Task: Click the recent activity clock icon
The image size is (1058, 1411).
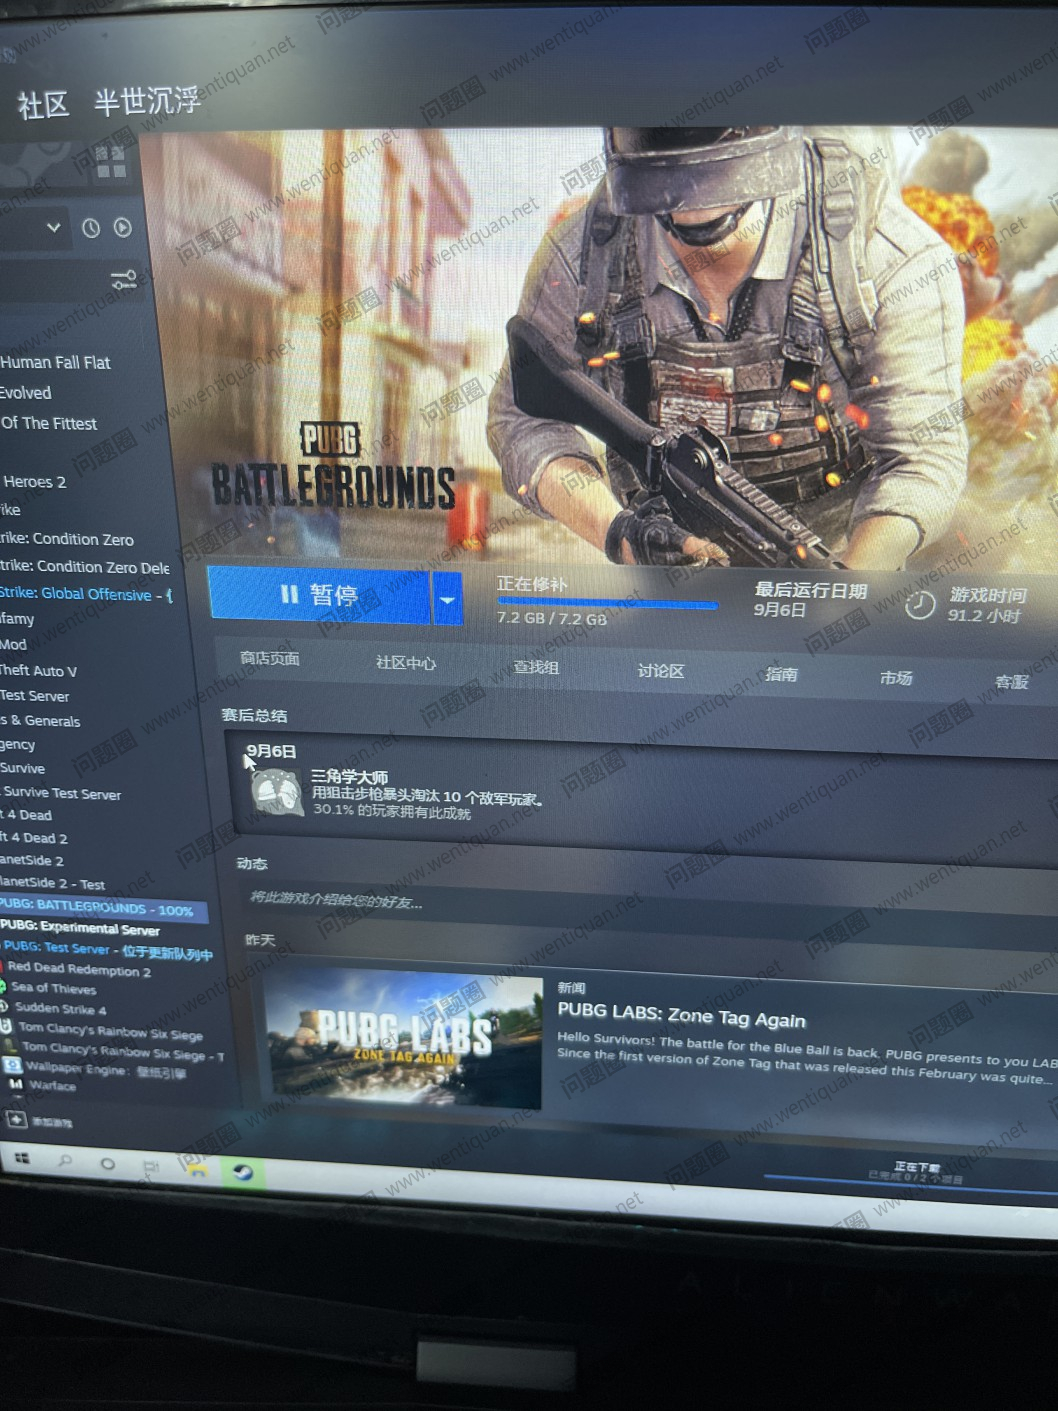Action: click(91, 228)
